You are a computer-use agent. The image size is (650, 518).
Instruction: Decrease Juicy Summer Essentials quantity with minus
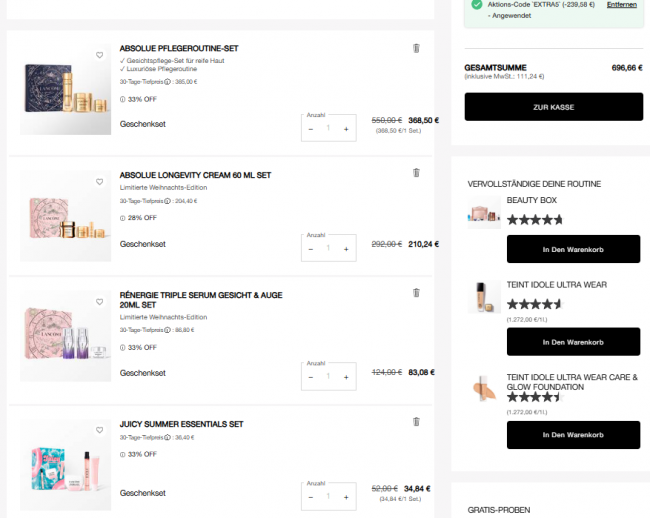(x=311, y=496)
